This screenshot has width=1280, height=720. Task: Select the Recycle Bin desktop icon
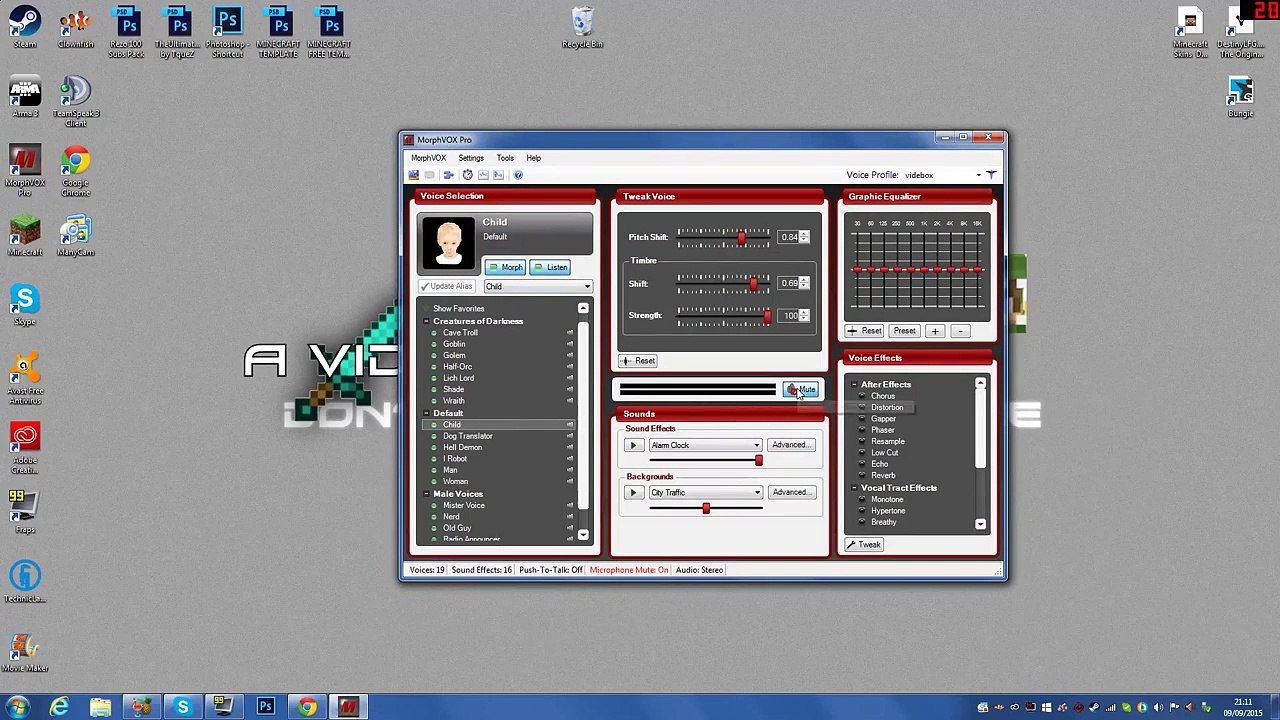coord(582,28)
